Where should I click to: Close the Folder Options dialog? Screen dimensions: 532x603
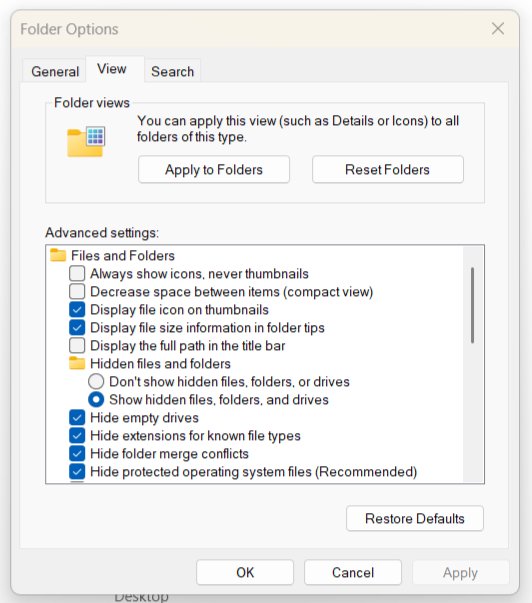pos(498,28)
